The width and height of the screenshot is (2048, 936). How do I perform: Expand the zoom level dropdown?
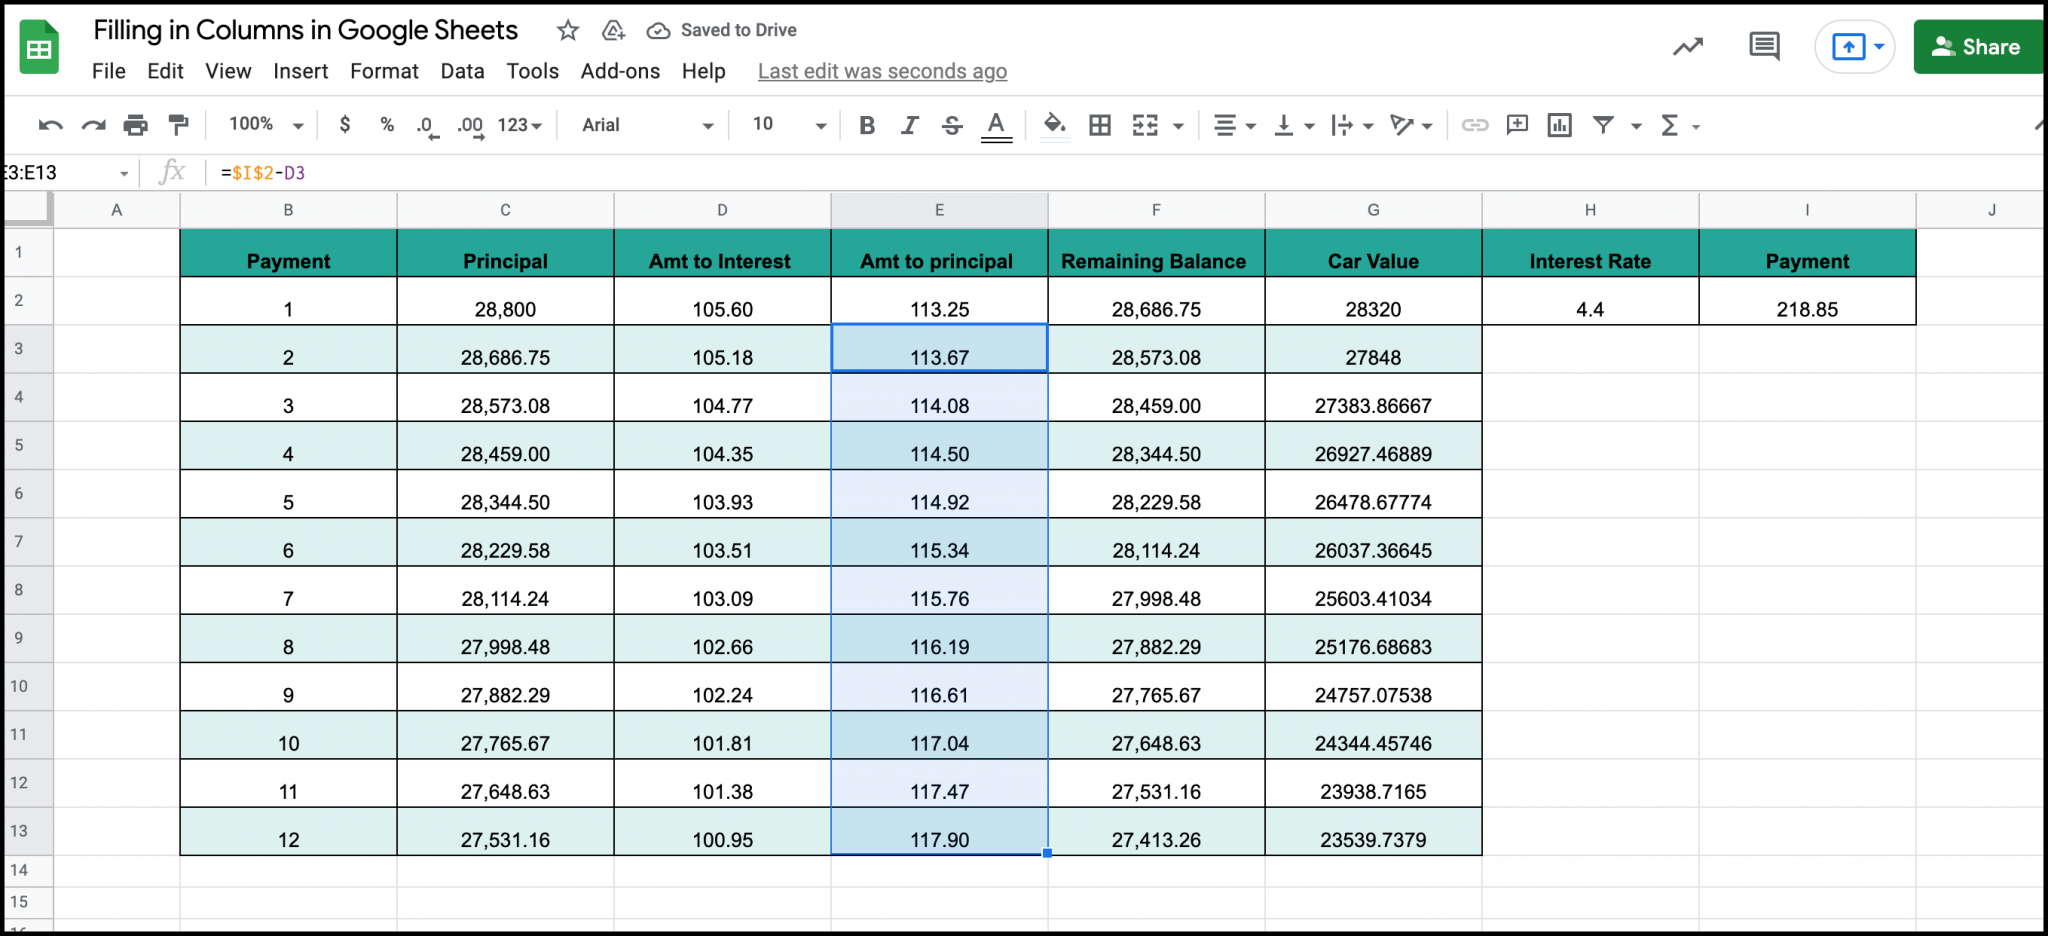296,125
